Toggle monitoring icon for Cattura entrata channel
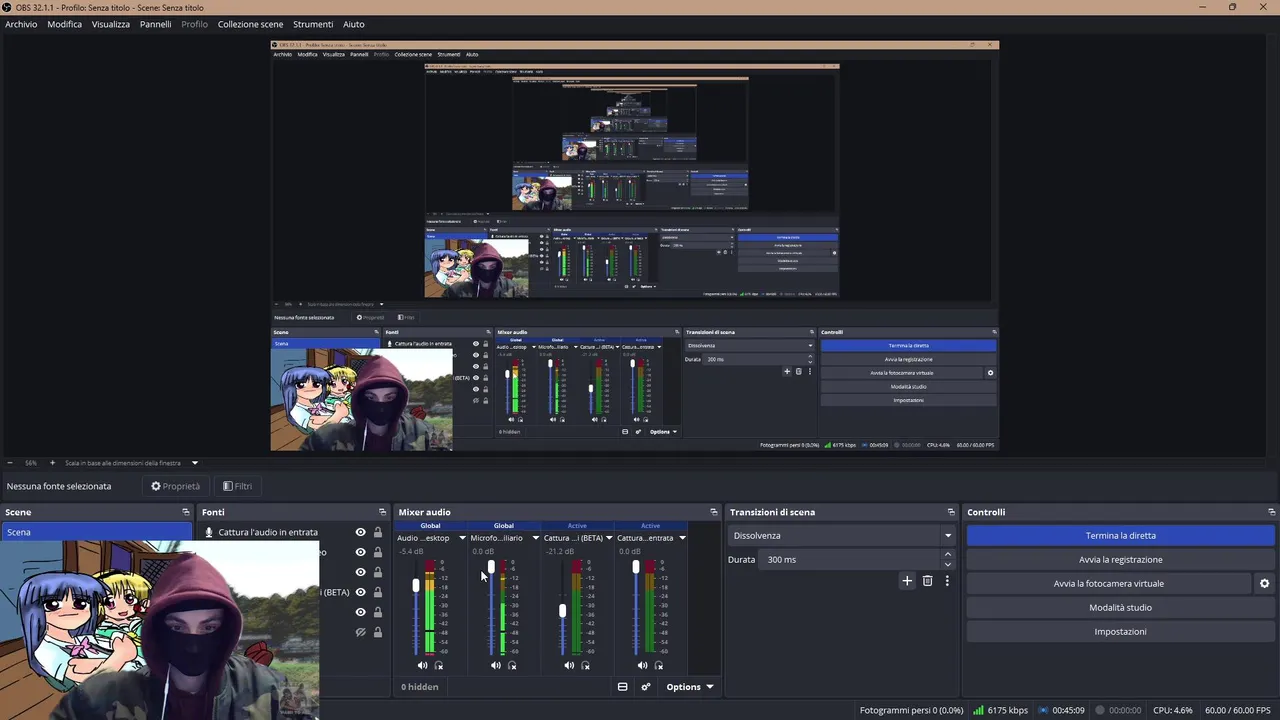 pyautogui.click(x=659, y=665)
